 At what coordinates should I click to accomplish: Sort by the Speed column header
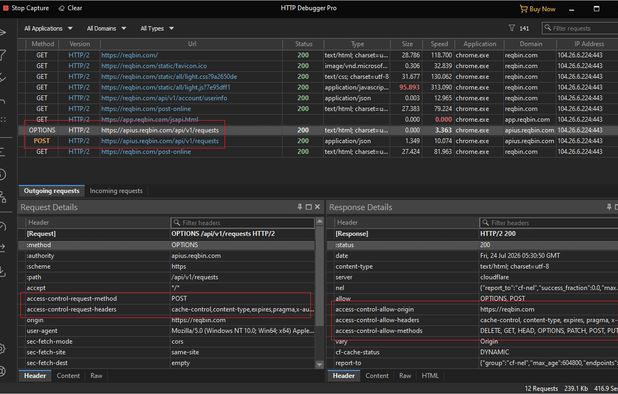pos(439,44)
